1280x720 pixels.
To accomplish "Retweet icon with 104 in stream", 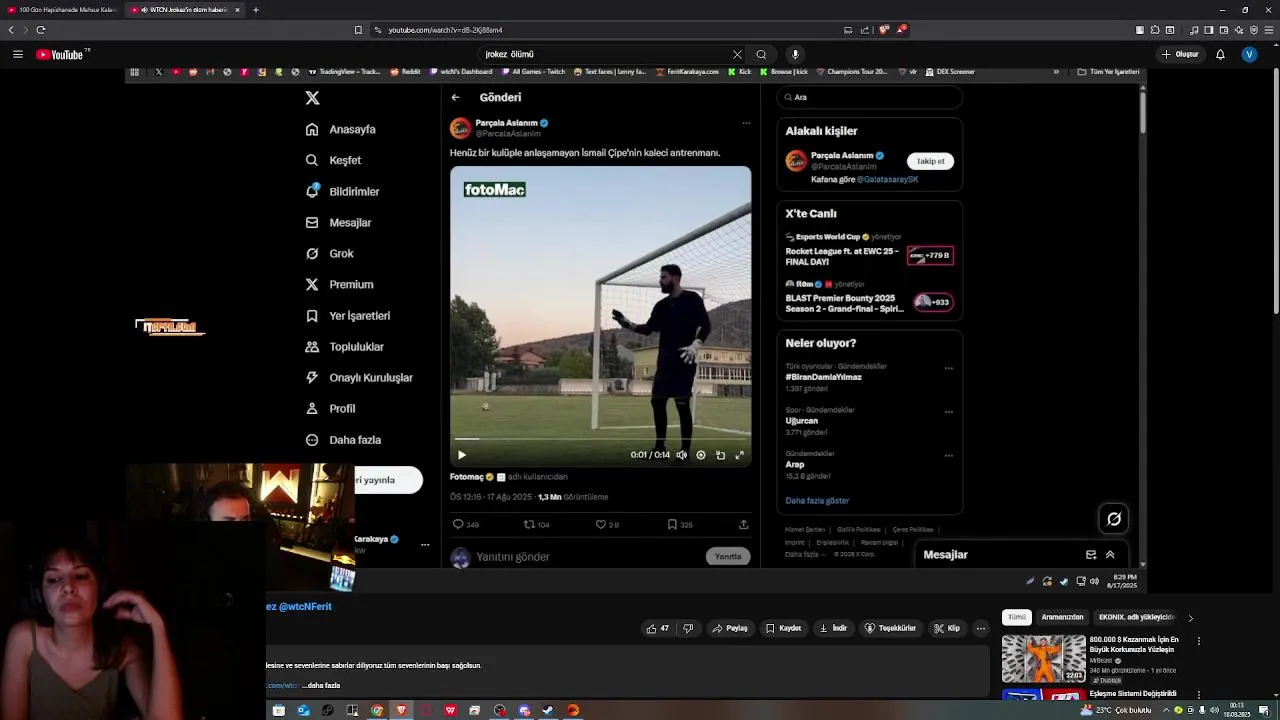I will pyautogui.click(x=530, y=524).
